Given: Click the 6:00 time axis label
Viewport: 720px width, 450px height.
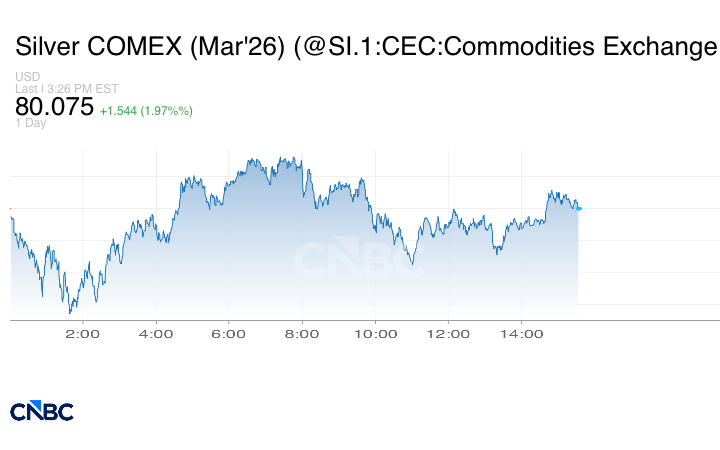Looking at the screenshot, I should click(x=228, y=334).
